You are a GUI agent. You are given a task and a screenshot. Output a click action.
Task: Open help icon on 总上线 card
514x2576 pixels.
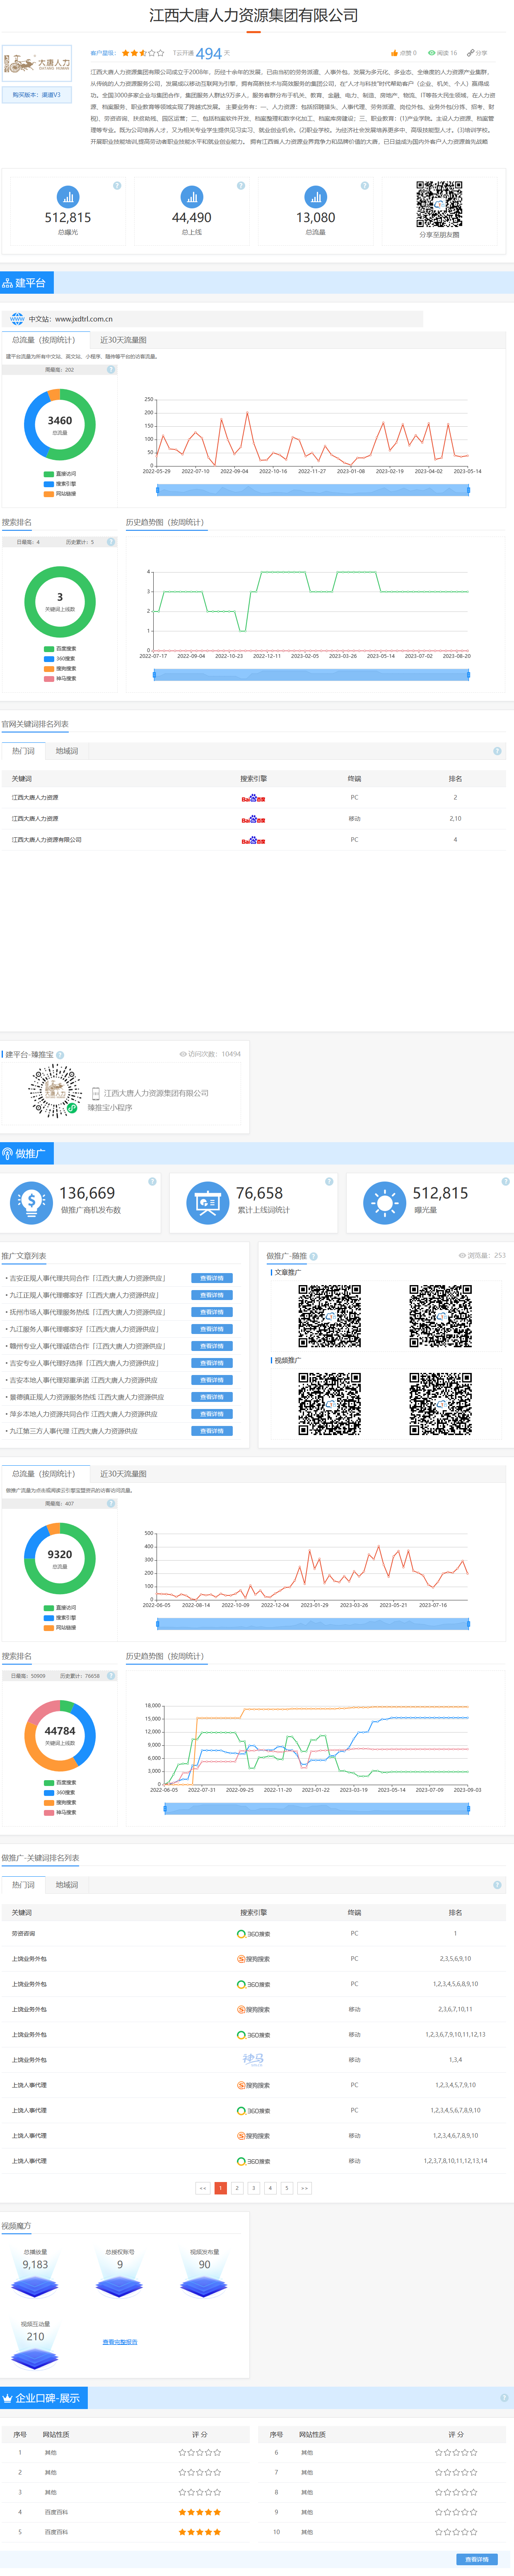pyautogui.click(x=241, y=185)
